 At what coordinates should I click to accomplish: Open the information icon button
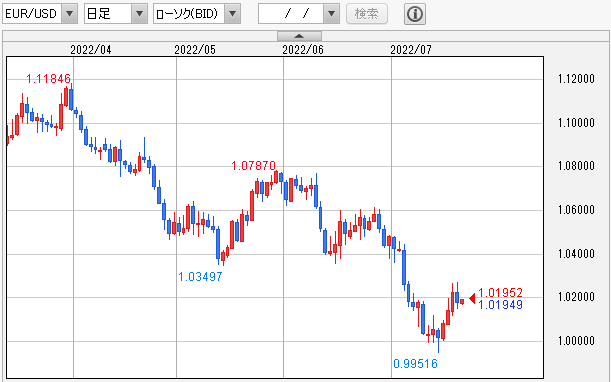coord(415,14)
